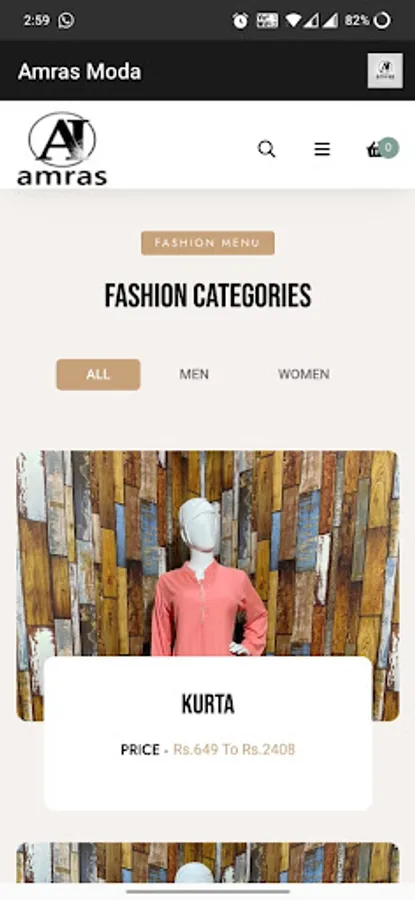Image resolution: width=415 pixels, height=900 pixels.
Task: Open the KURTA product title
Action: [208, 704]
